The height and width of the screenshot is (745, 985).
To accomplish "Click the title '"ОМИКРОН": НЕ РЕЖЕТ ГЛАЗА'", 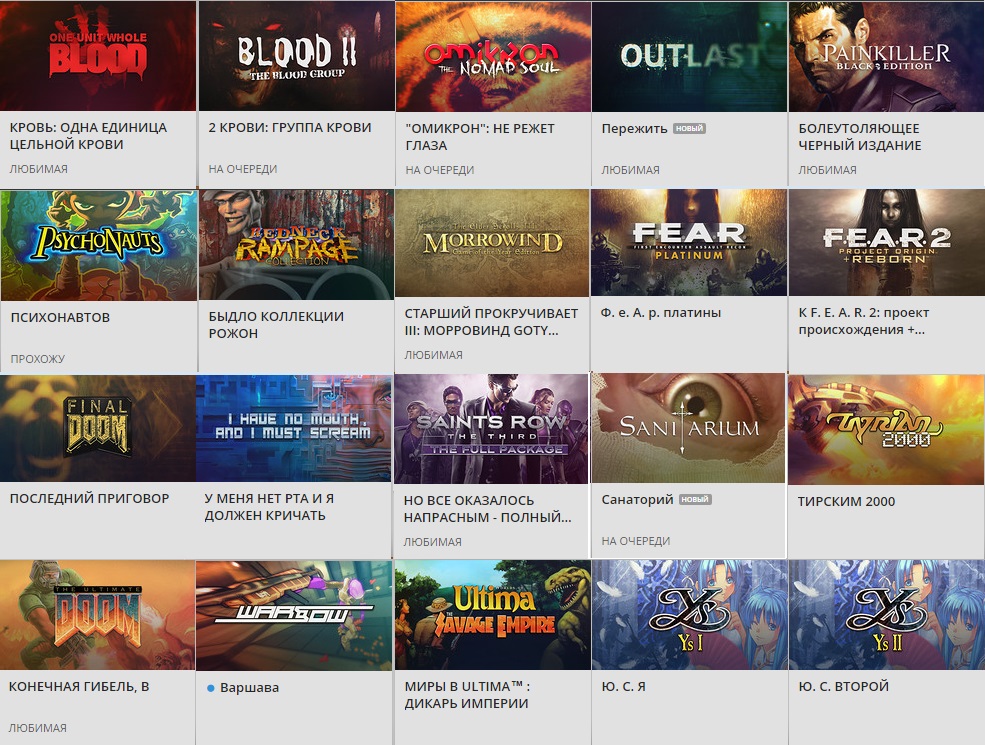I will (x=481, y=137).
